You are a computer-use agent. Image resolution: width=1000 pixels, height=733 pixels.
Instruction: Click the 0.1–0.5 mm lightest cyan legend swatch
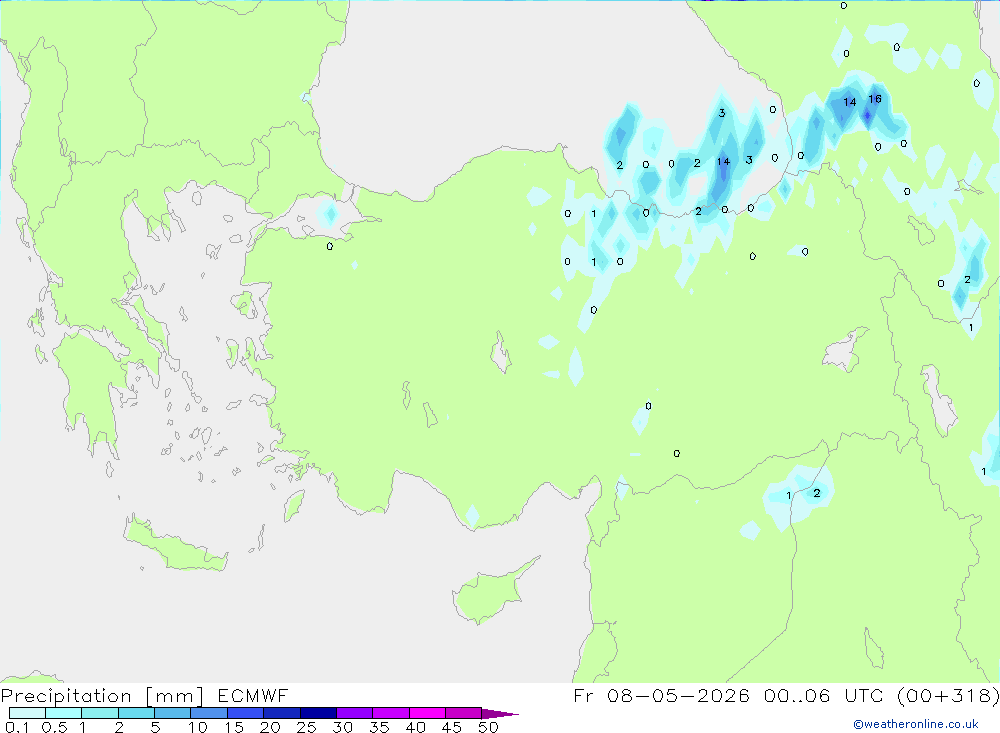(x=27, y=713)
